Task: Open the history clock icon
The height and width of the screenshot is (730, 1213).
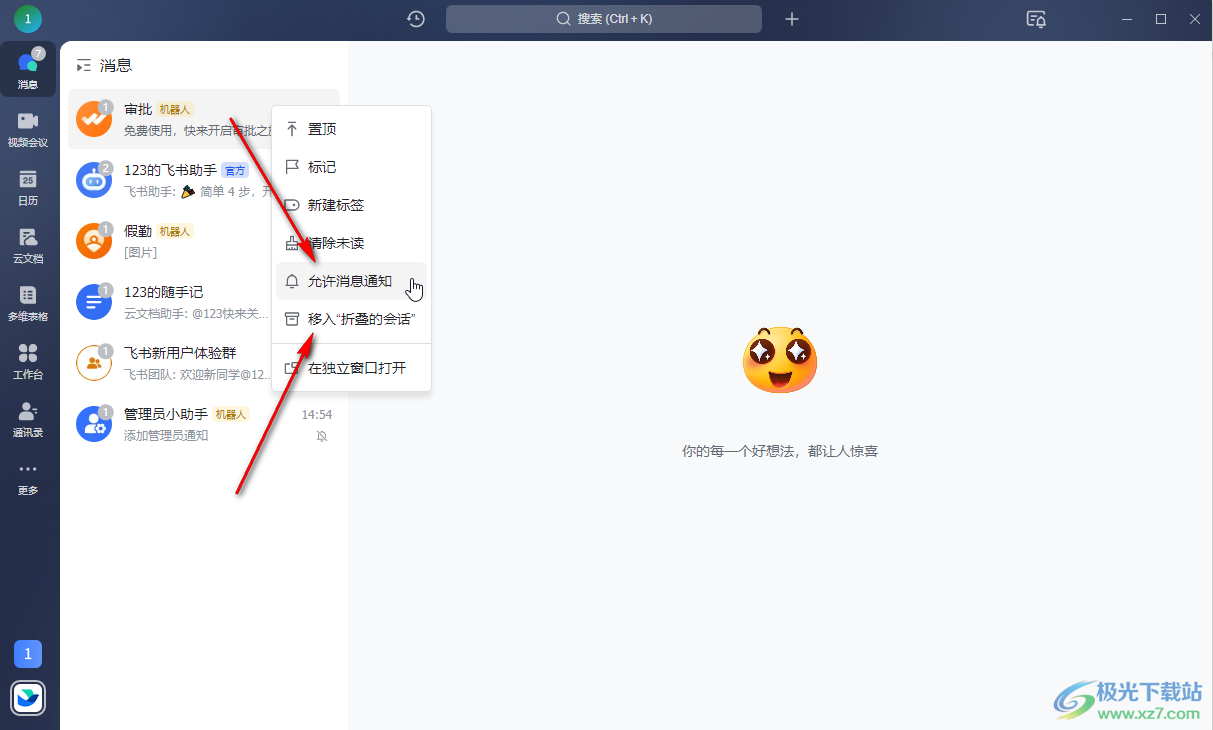Action: [416, 18]
